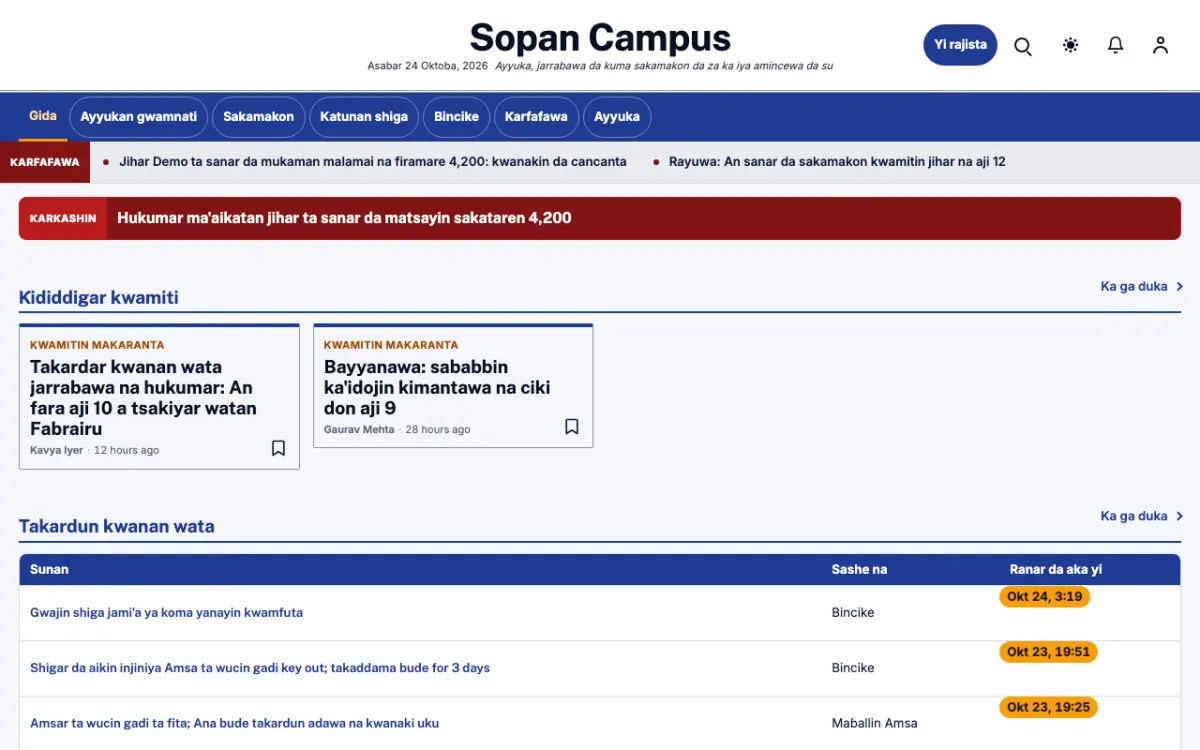Viewport: 1200px width, 750px height.
Task: Open ticker item 'Jihar Demo ta sanar'
Action: point(373,161)
